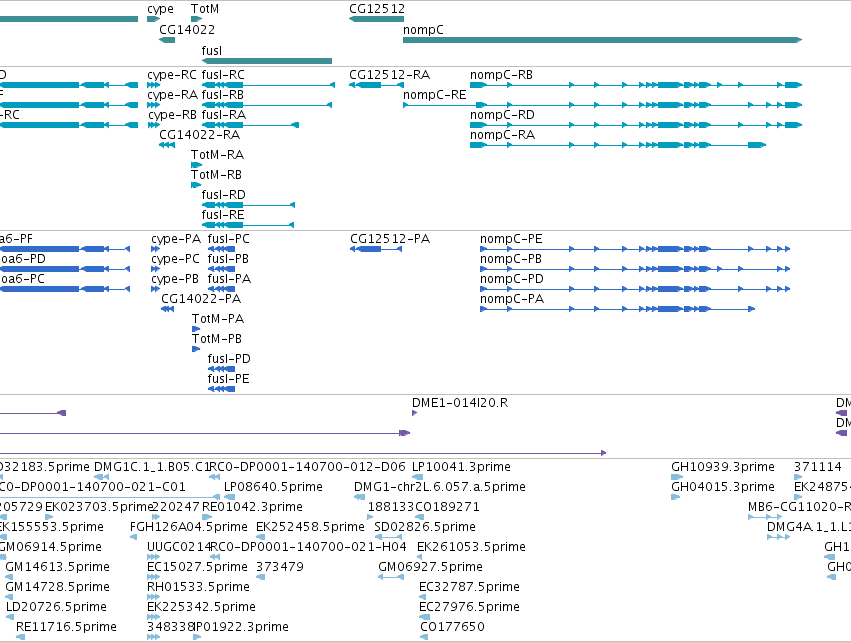Click the cype gene label
Viewport: 851px width, 642px height.
160,9
